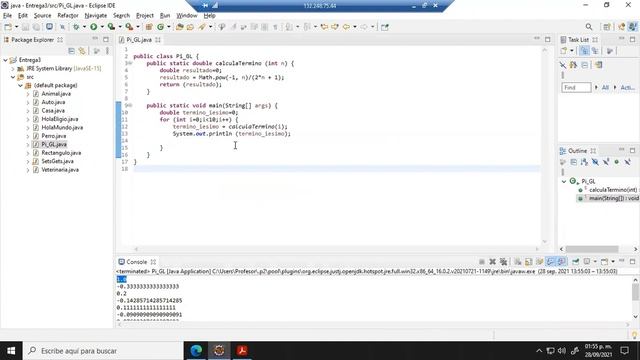Screen dimensions: 640x360
Task: Open Microsoft Edge from the taskbar
Action: (196, 351)
